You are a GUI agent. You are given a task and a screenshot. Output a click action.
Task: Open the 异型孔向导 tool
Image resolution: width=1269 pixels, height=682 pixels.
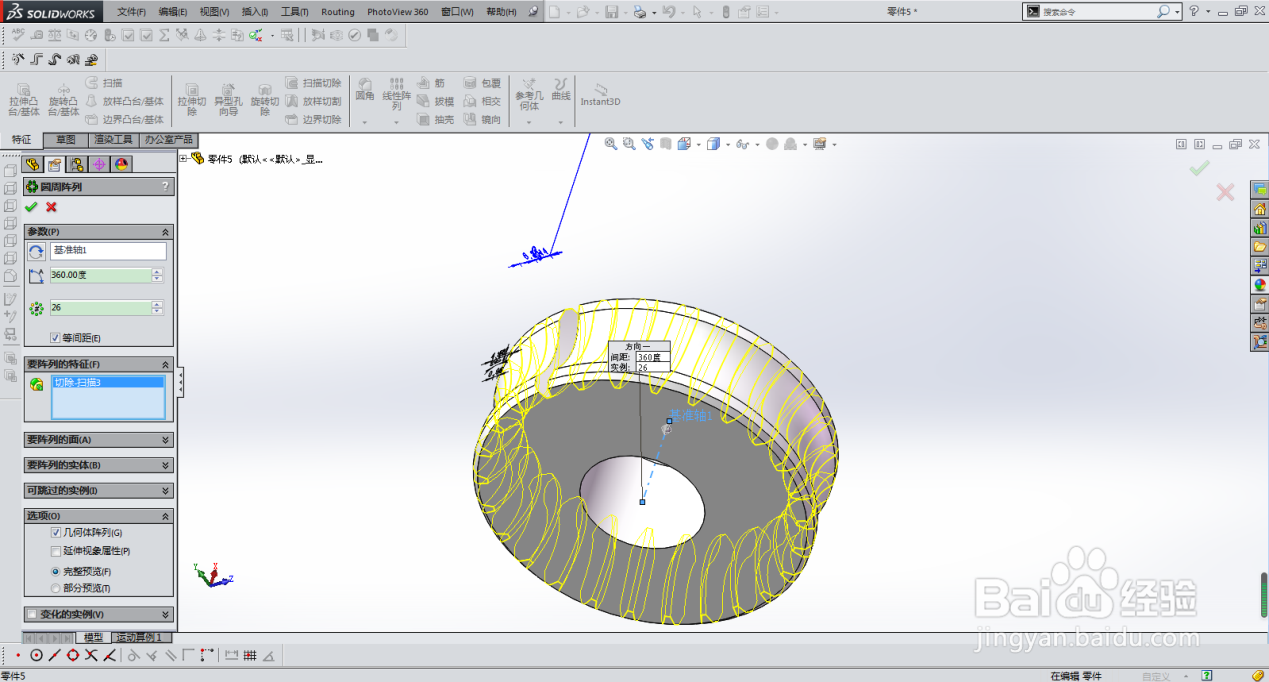pyautogui.click(x=228, y=100)
